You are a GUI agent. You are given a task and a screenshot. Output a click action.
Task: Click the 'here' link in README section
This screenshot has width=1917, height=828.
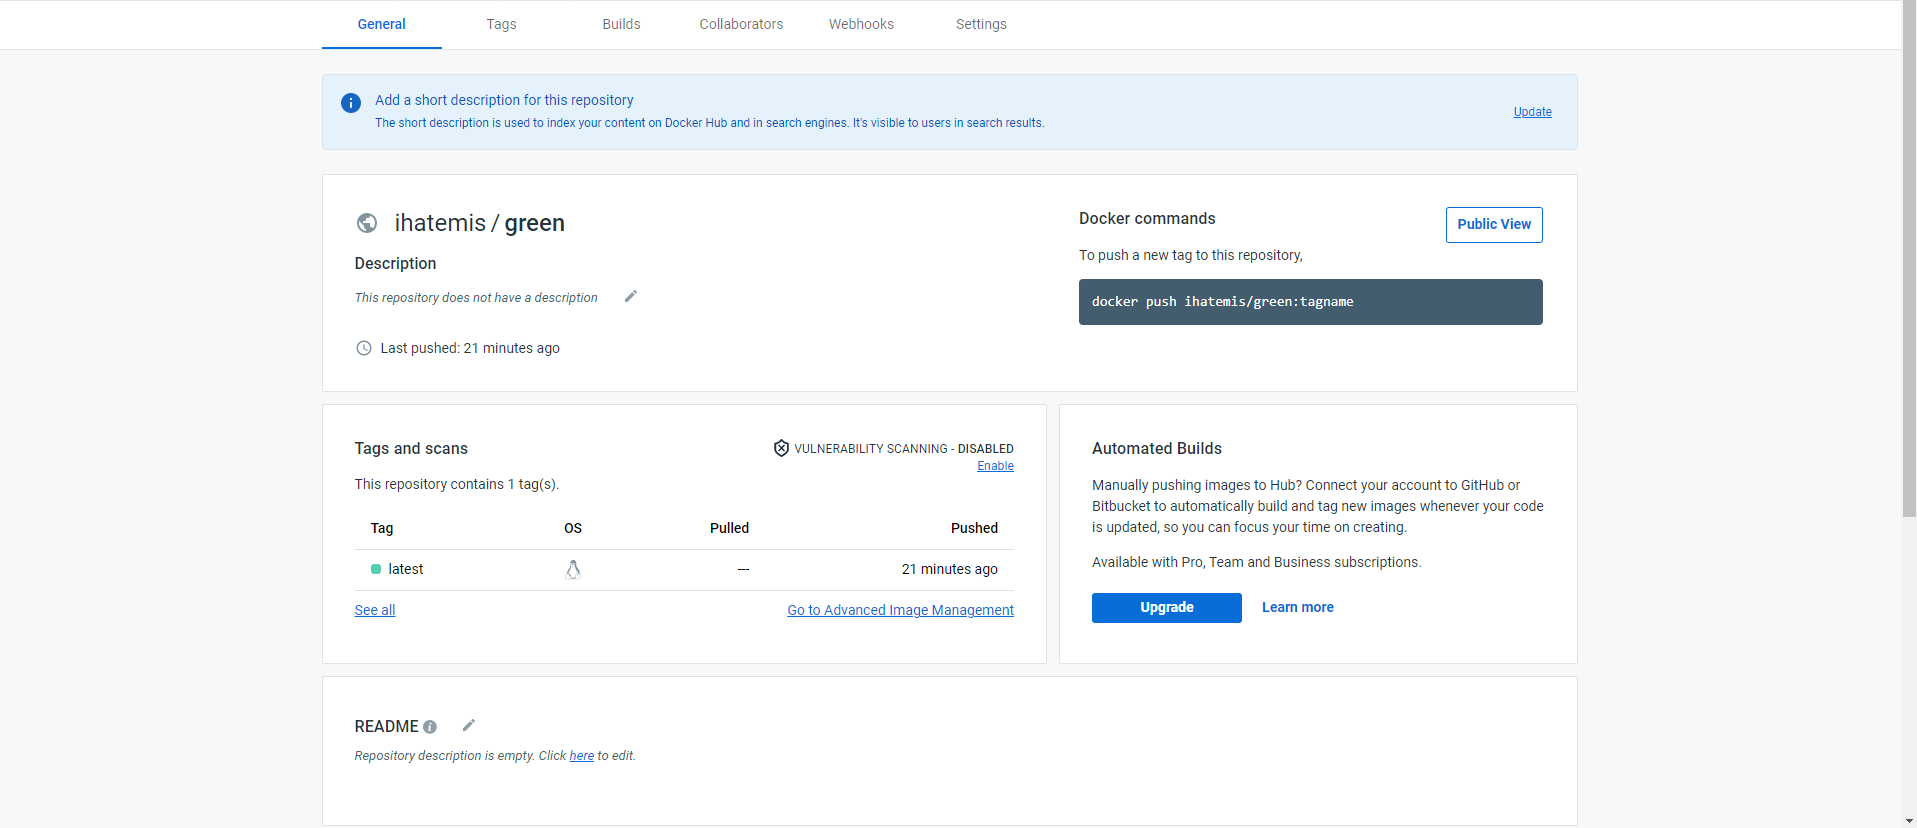582,756
